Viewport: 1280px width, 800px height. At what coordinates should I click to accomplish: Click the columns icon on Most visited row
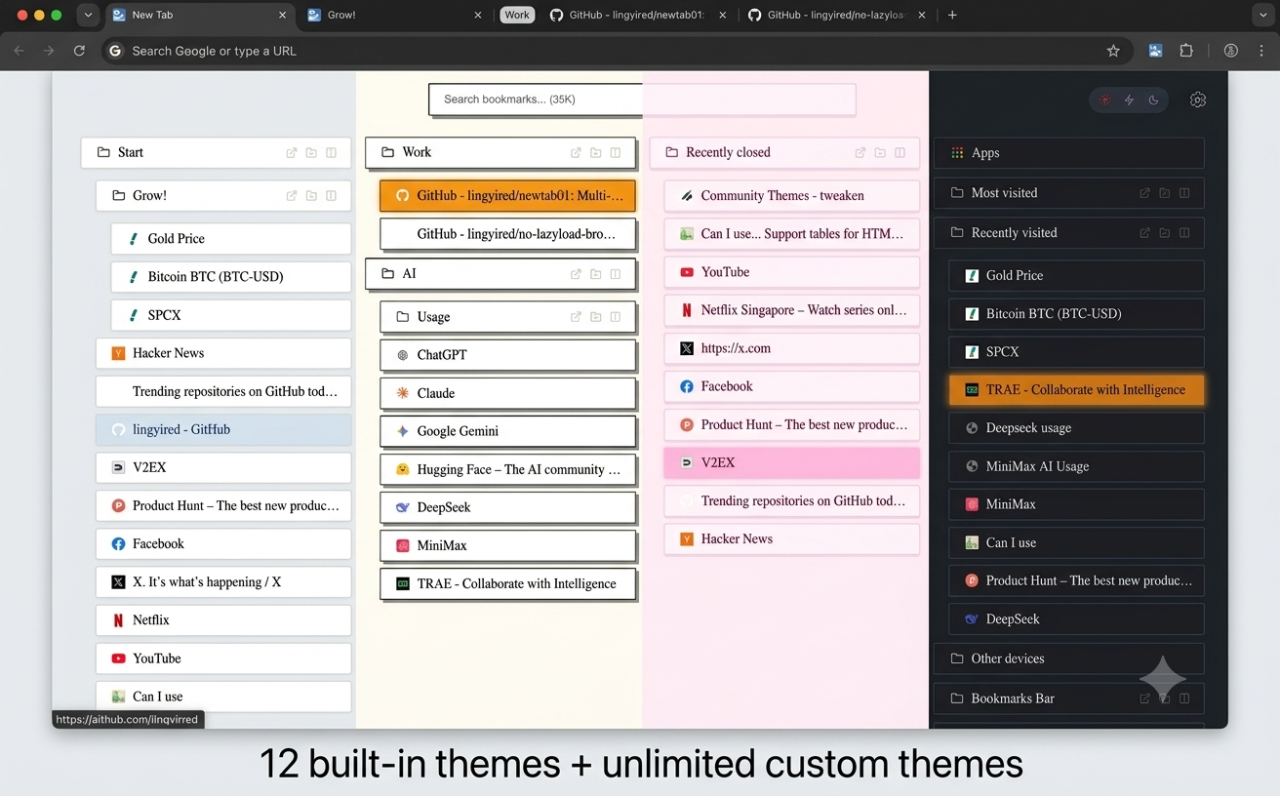click(x=1184, y=193)
